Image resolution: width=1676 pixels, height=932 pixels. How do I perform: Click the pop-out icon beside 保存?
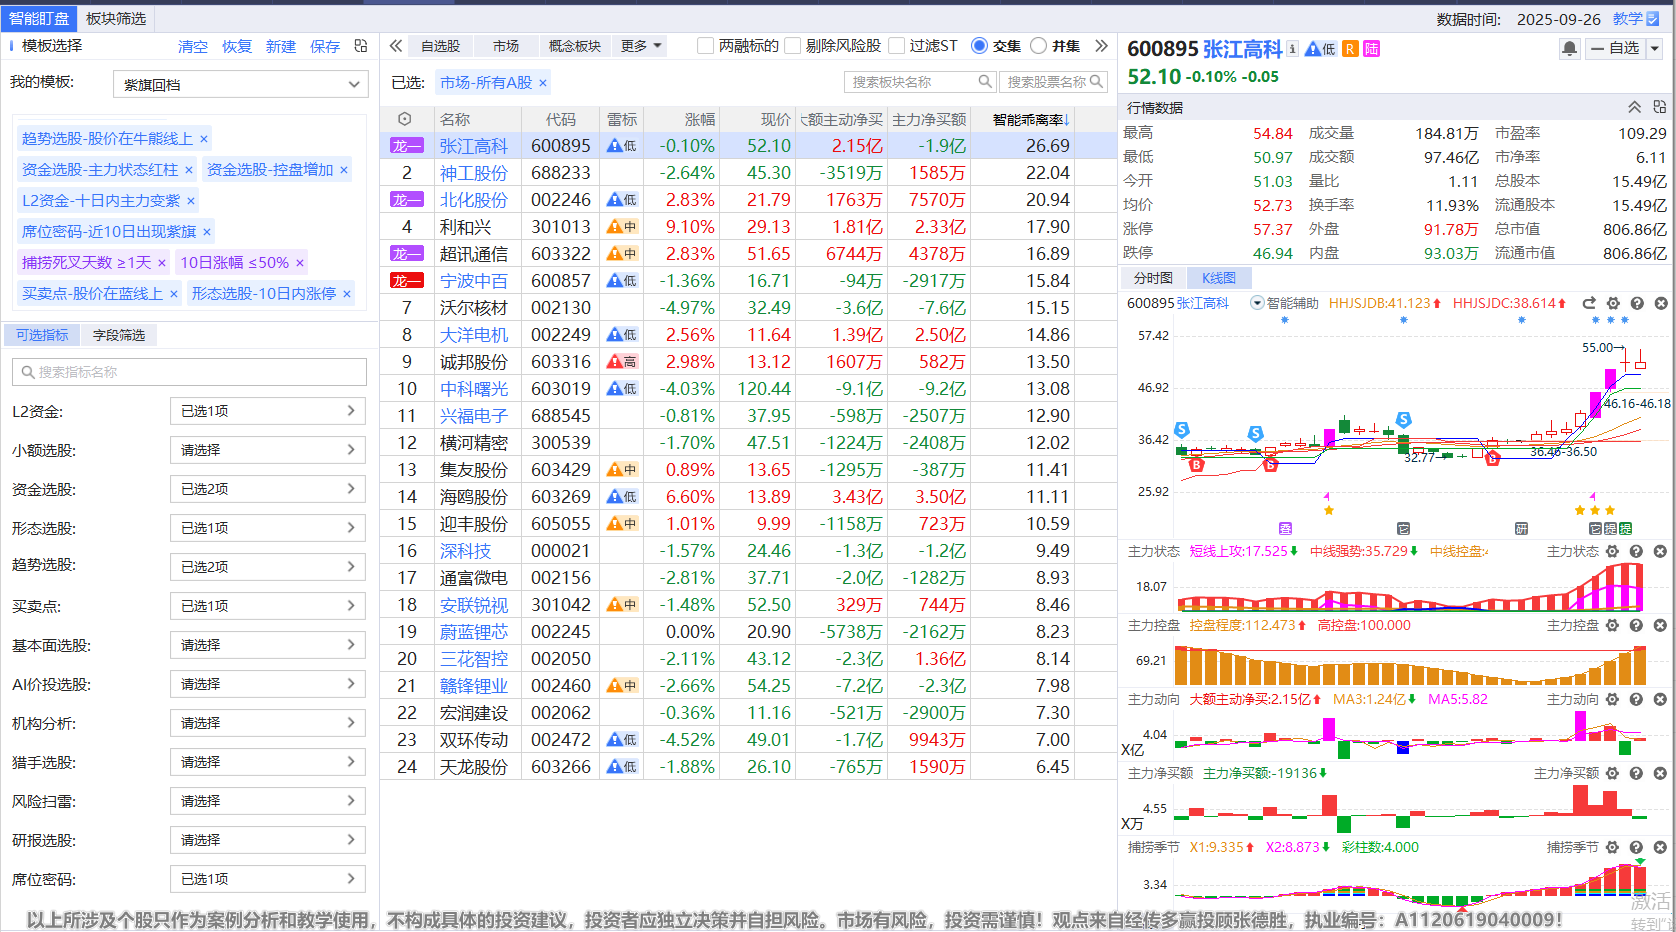coord(361,46)
